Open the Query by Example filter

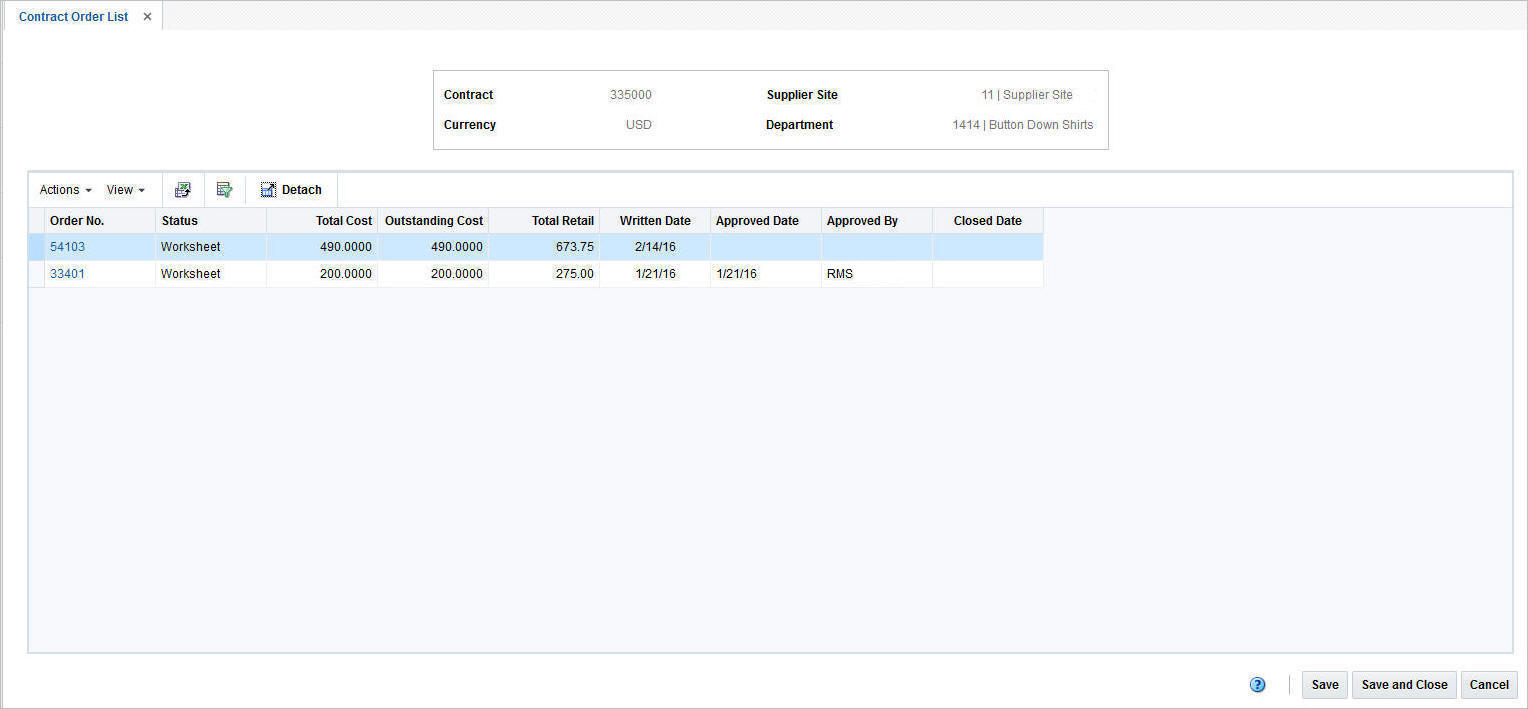tap(225, 189)
